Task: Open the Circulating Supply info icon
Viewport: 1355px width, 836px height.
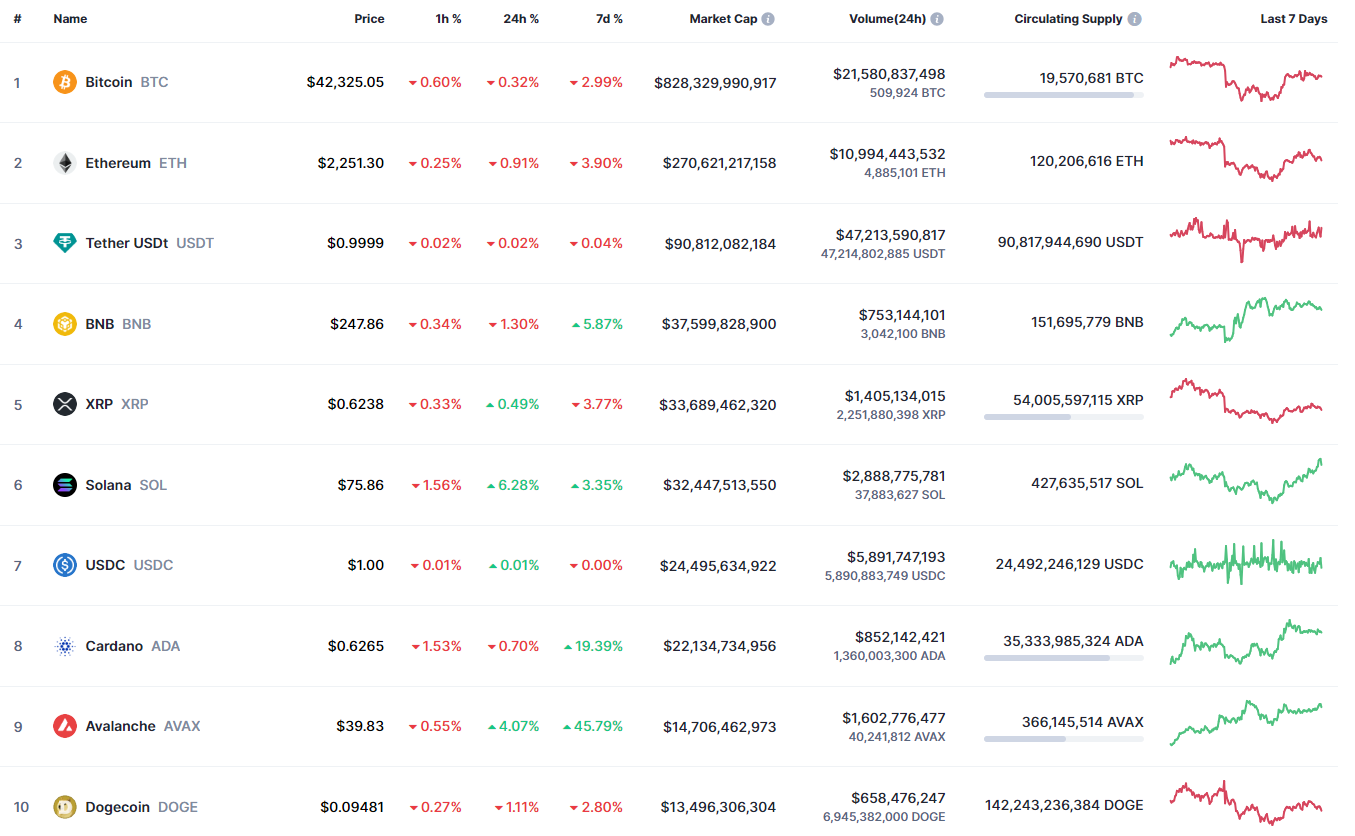Action: pyautogui.click(x=1134, y=19)
